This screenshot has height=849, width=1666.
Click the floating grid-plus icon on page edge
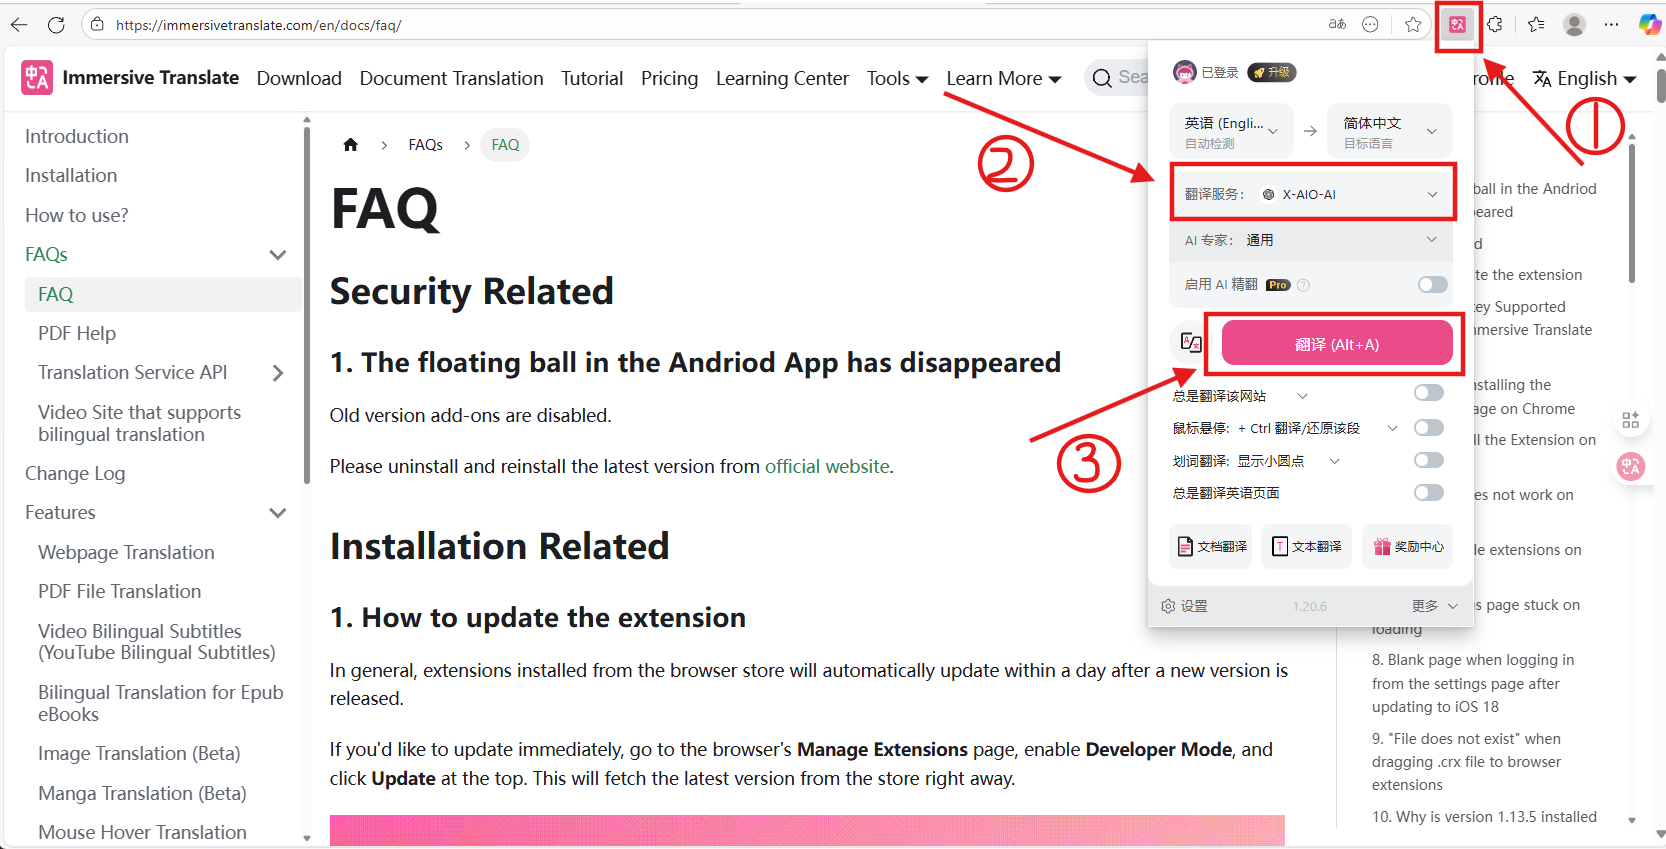pyautogui.click(x=1631, y=420)
